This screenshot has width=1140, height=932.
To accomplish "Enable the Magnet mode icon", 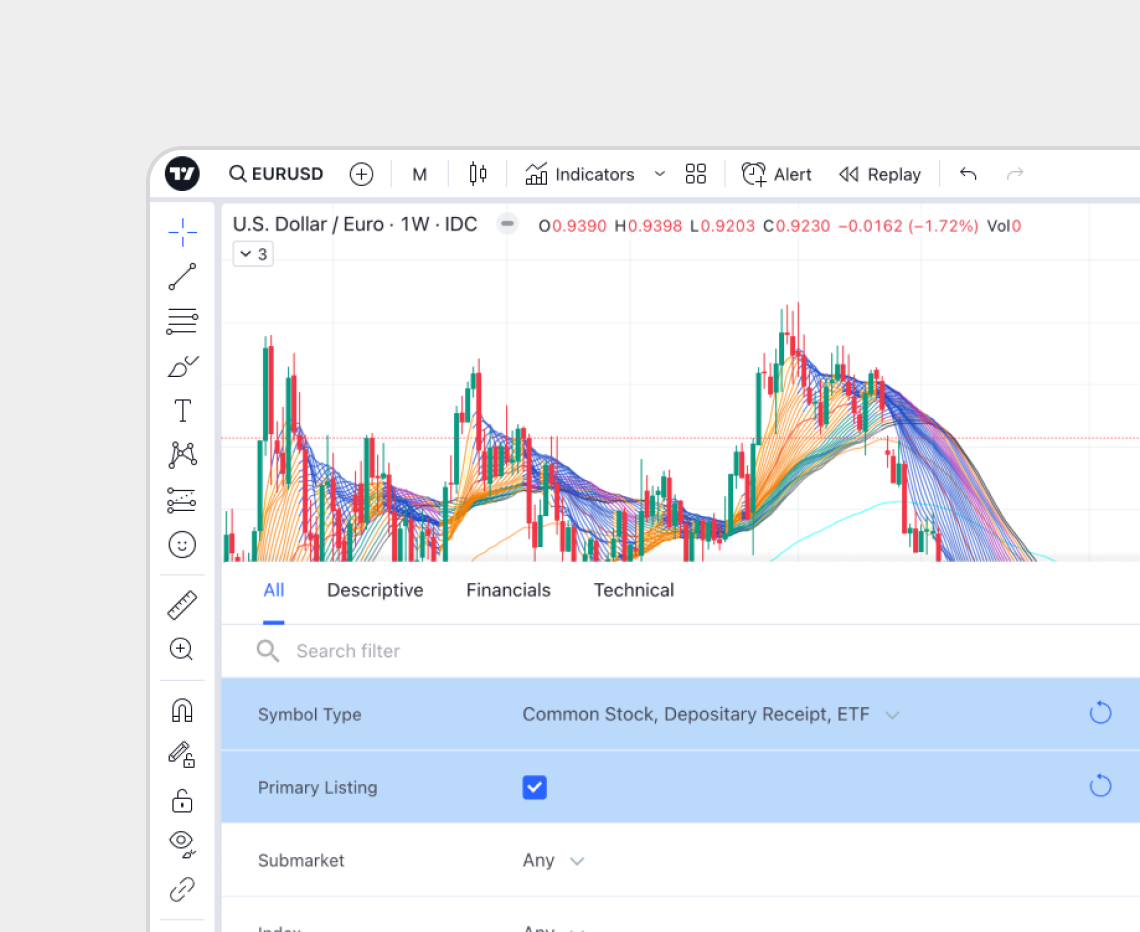I will pos(182,710).
